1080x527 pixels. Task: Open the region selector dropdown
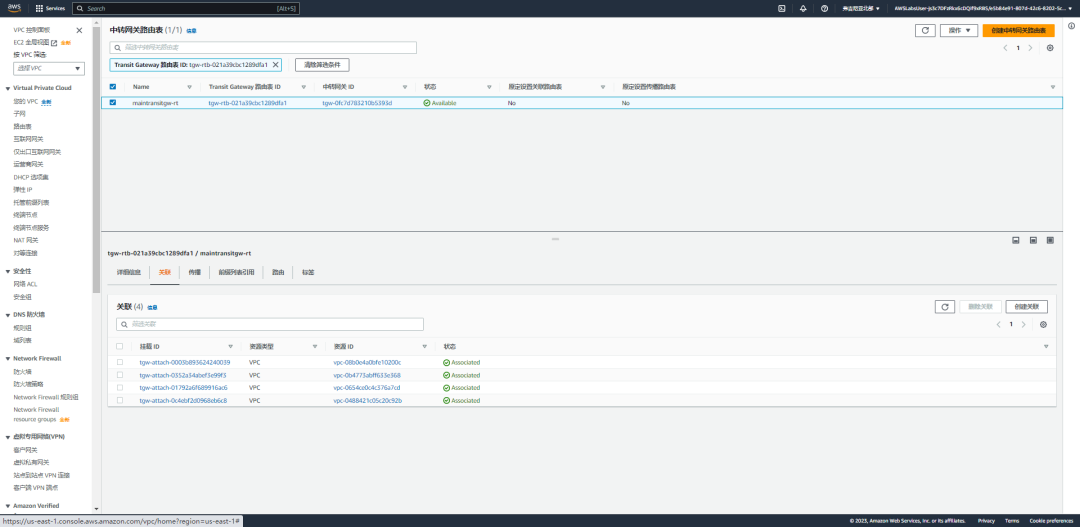[860, 9]
